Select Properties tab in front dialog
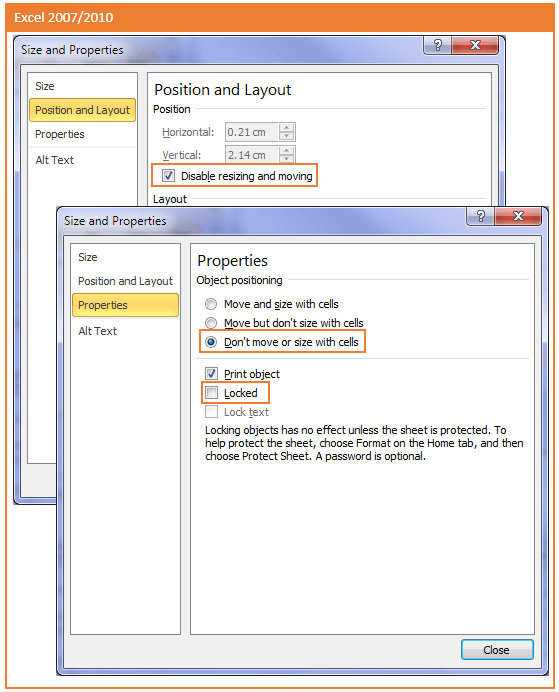The image size is (559, 692). point(125,305)
